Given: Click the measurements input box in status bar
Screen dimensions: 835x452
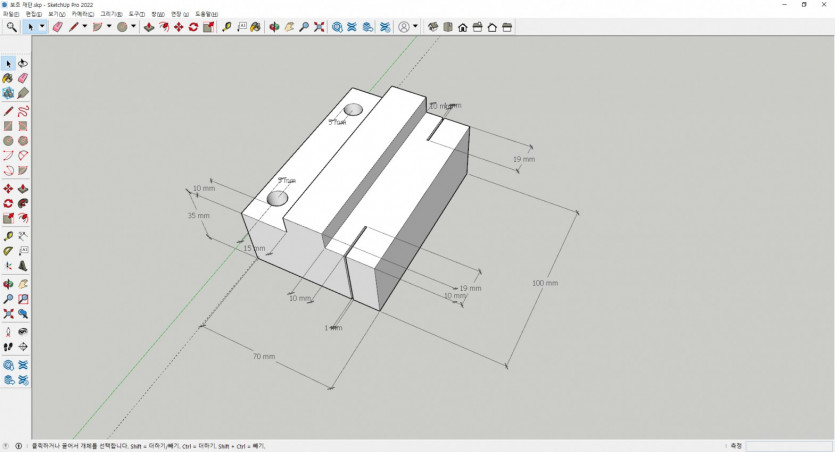Looking at the screenshot, I should click(788, 446).
